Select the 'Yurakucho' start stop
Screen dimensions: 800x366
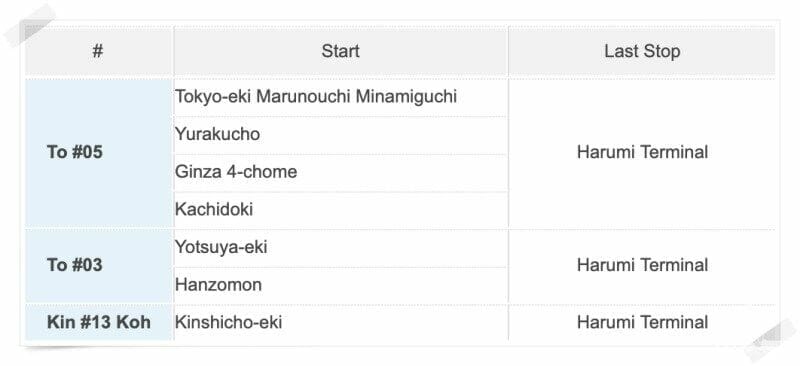[217, 134]
